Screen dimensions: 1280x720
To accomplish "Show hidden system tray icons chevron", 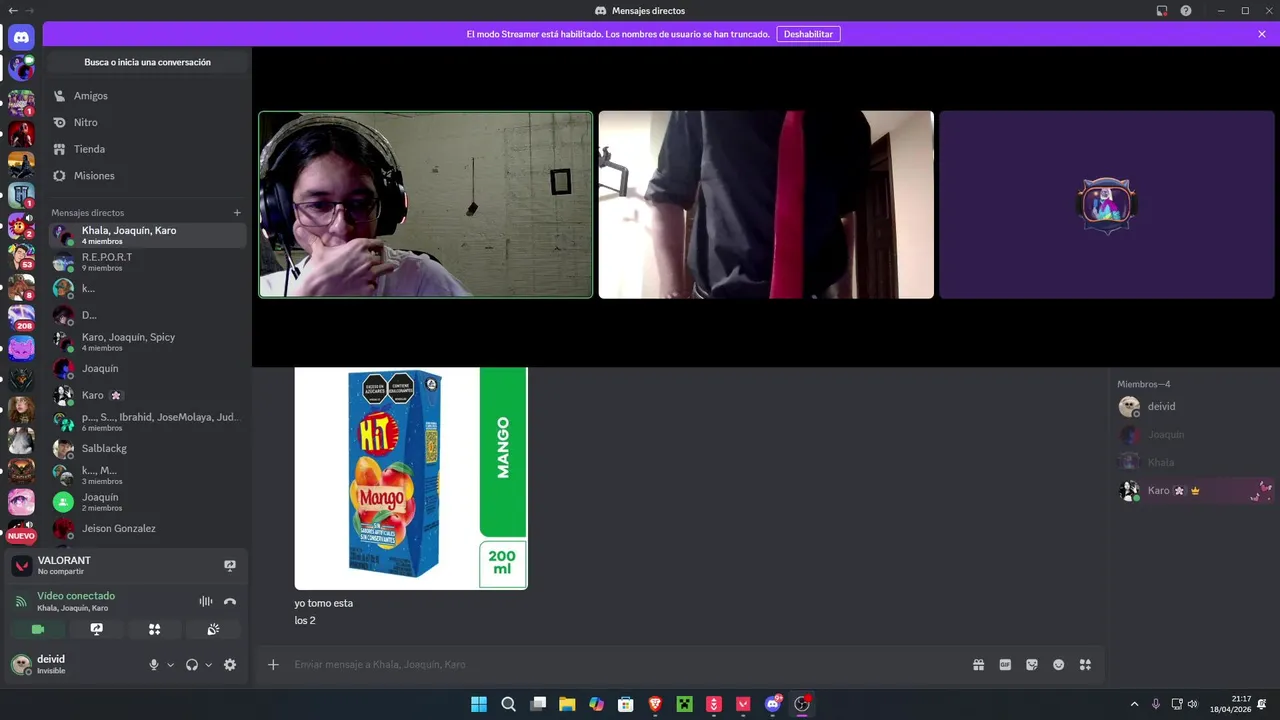I will (x=1134, y=705).
